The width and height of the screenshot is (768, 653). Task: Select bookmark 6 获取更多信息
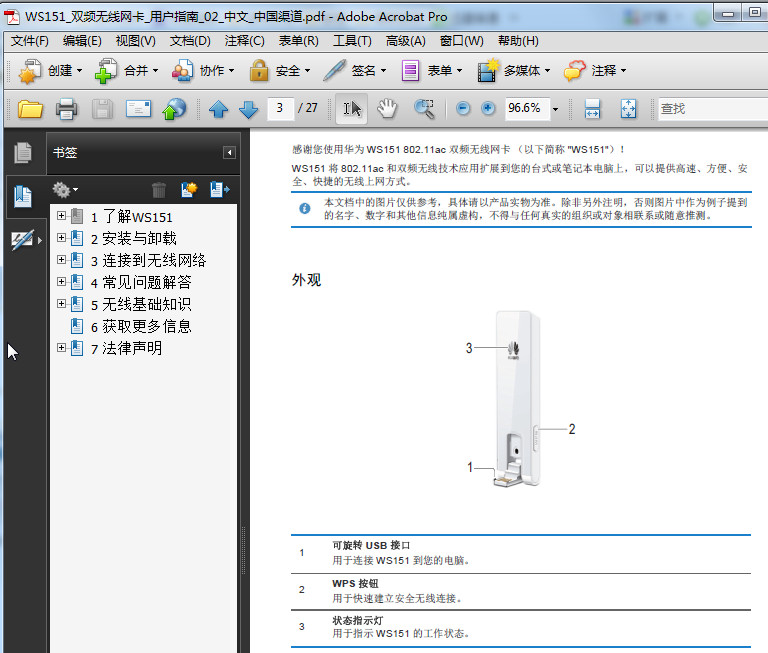pyautogui.click(x=141, y=327)
